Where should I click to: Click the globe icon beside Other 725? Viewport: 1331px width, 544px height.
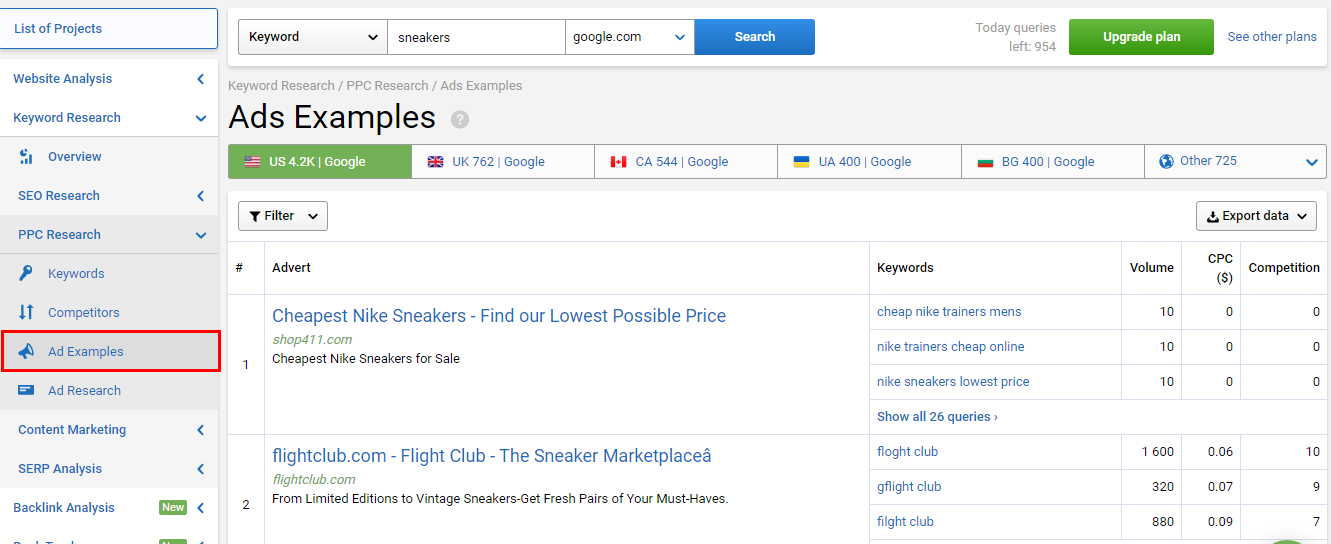pos(1166,161)
